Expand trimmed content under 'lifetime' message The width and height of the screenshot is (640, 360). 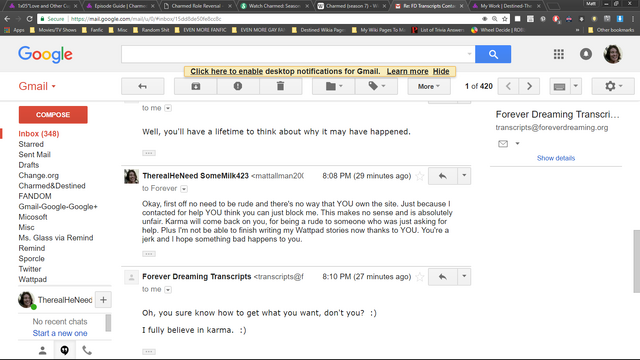pyautogui.click(x=149, y=153)
